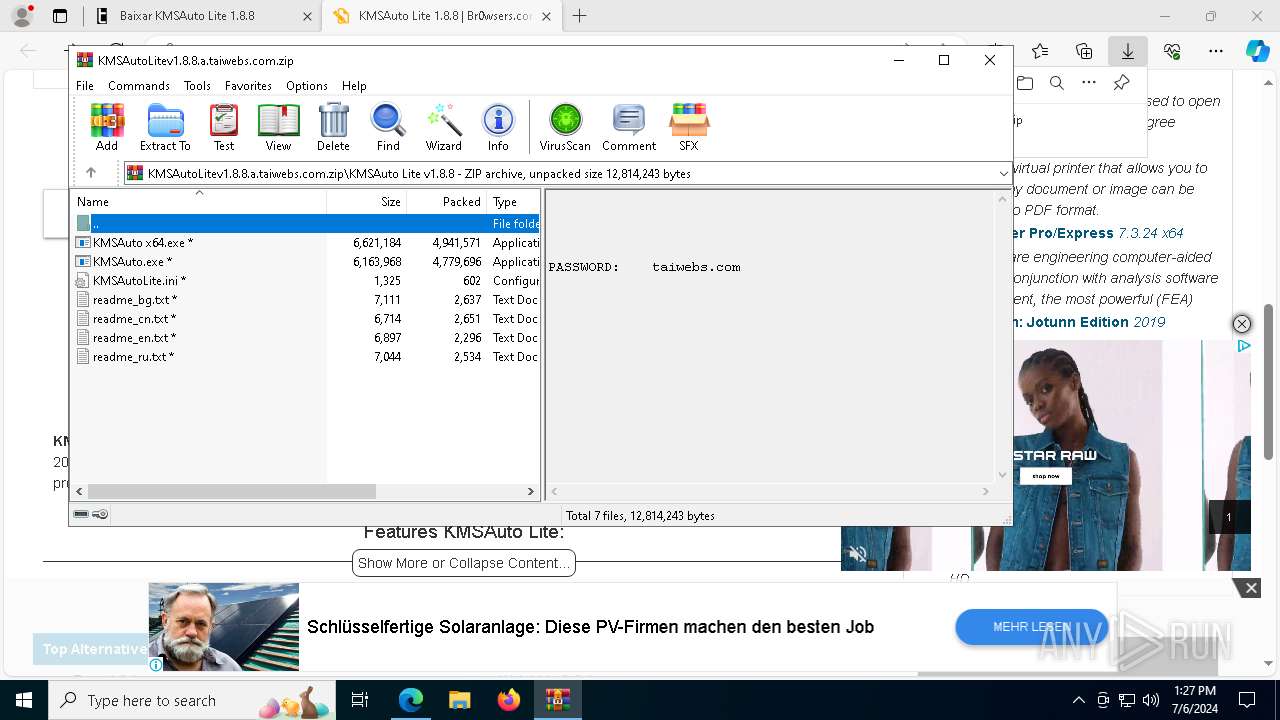Open Microsoft Edge from the taskbar
Viewport: 1280px width, 720px height.
click(x=411, y=700)
